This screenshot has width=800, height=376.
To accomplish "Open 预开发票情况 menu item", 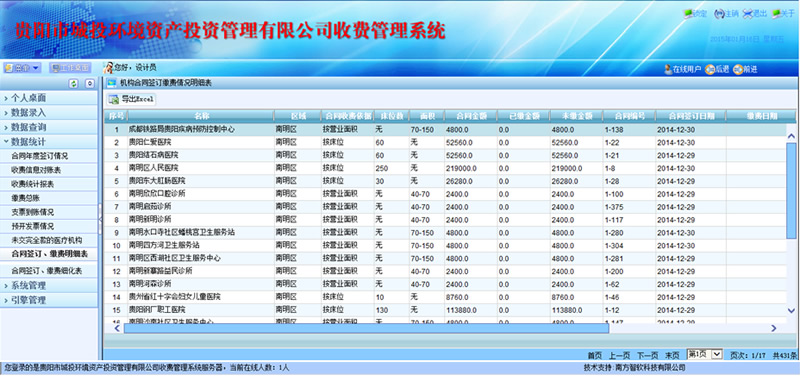I will click(x=49, y=225).
